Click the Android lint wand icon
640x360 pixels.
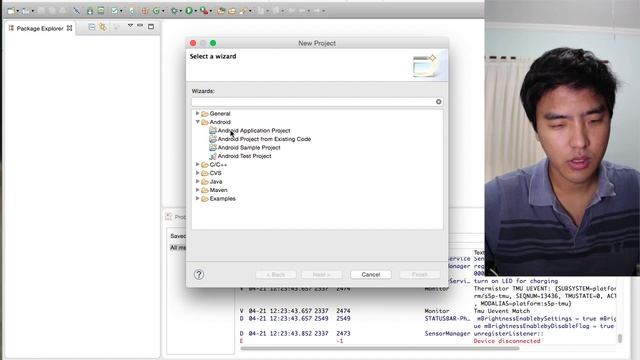point(76,11)
